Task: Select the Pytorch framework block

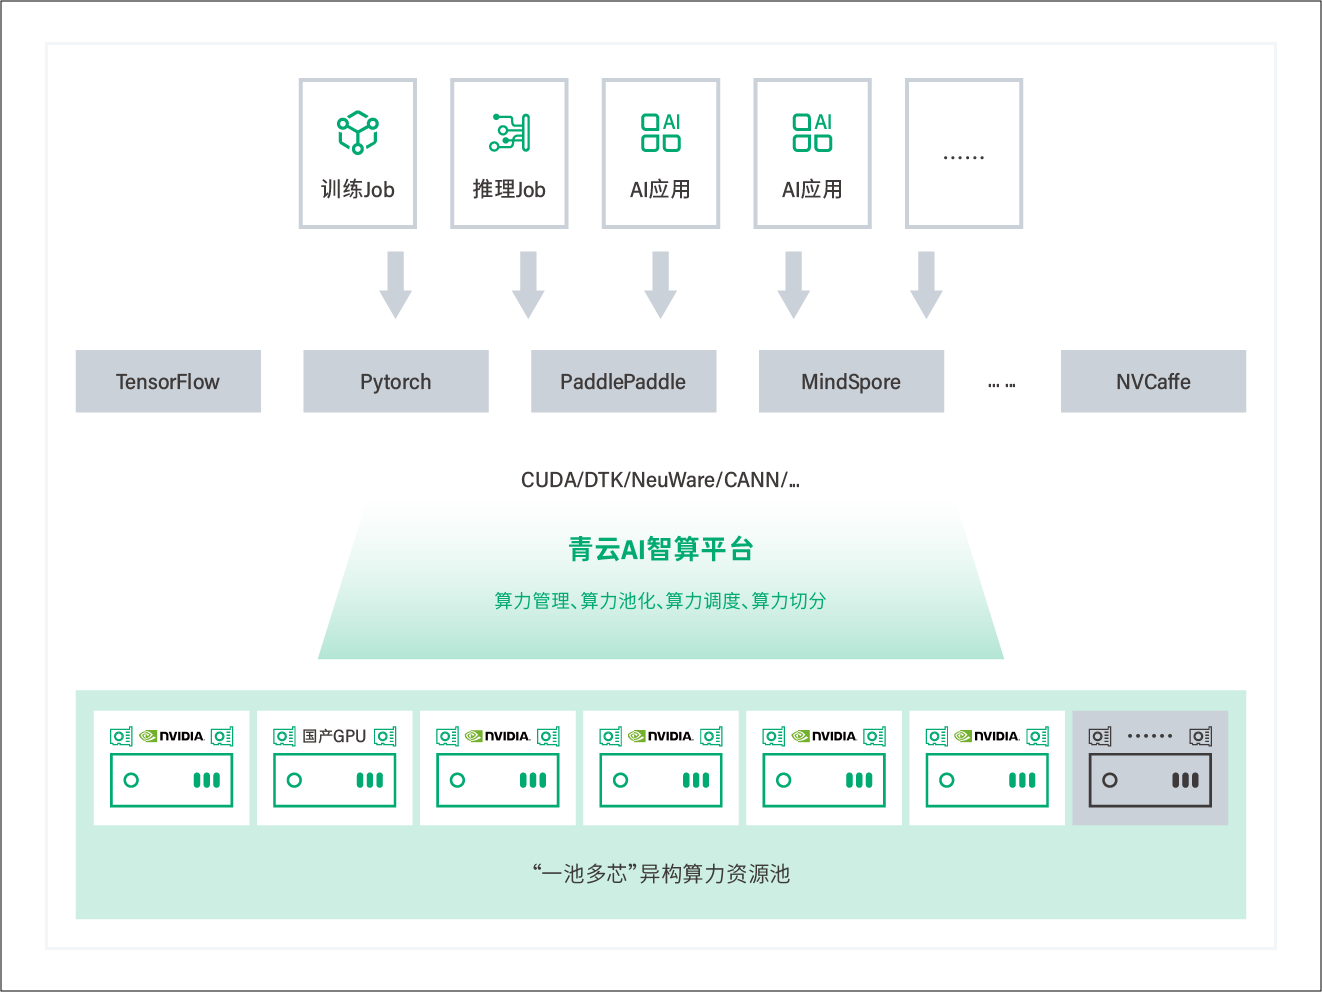Action: [396, 381]
